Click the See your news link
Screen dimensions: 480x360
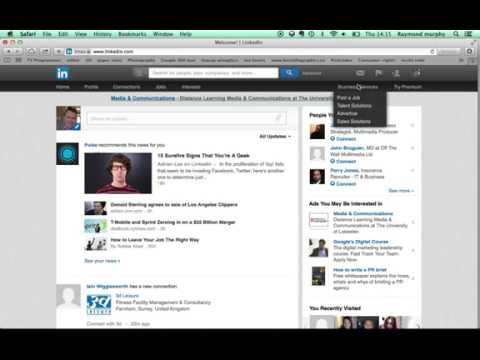pyautogui.click(x=102, y=261)
